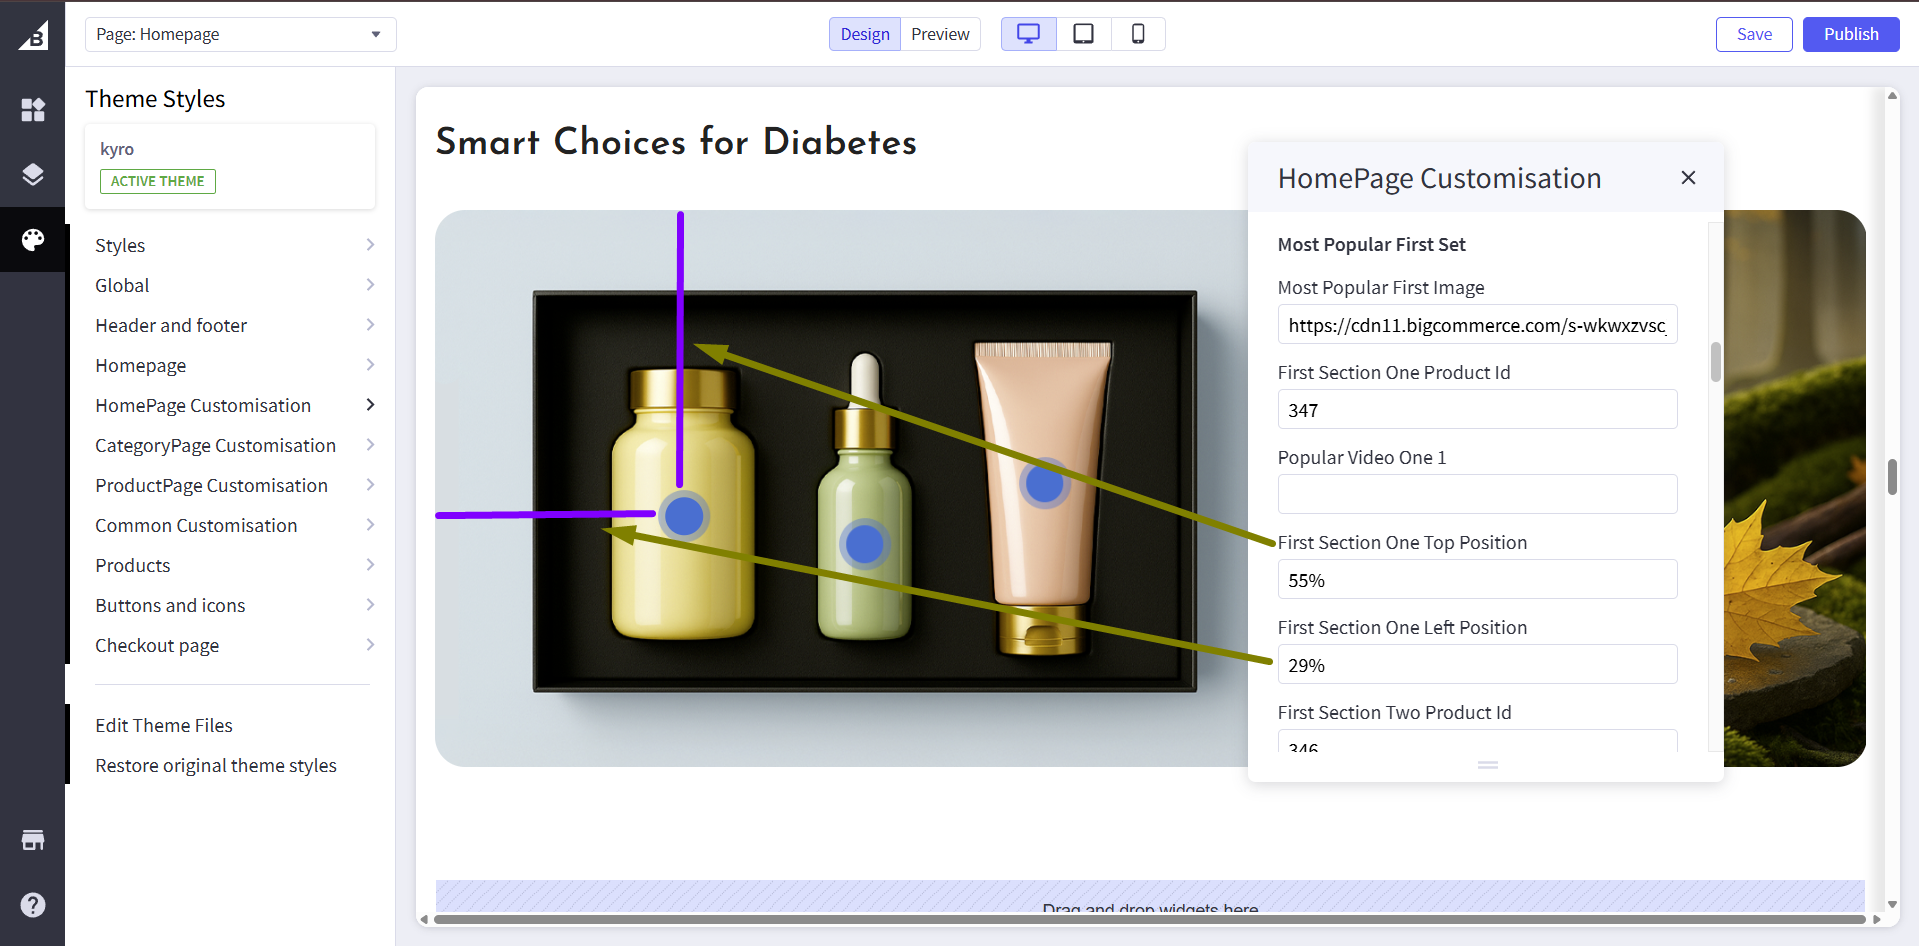This screenshot has height=946, width=1919.
Task: Open the Page: Homepage dropdown
Action: click(240, 34)
